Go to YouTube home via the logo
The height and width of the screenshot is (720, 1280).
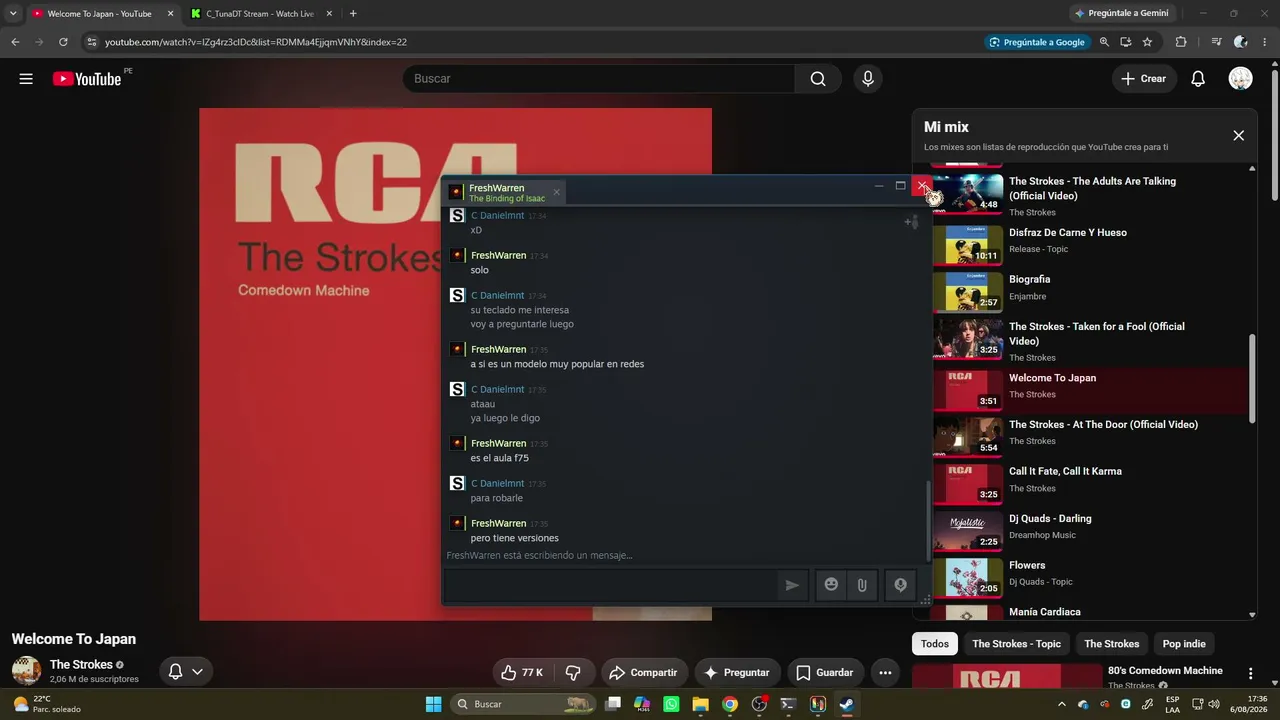(87, 79)
